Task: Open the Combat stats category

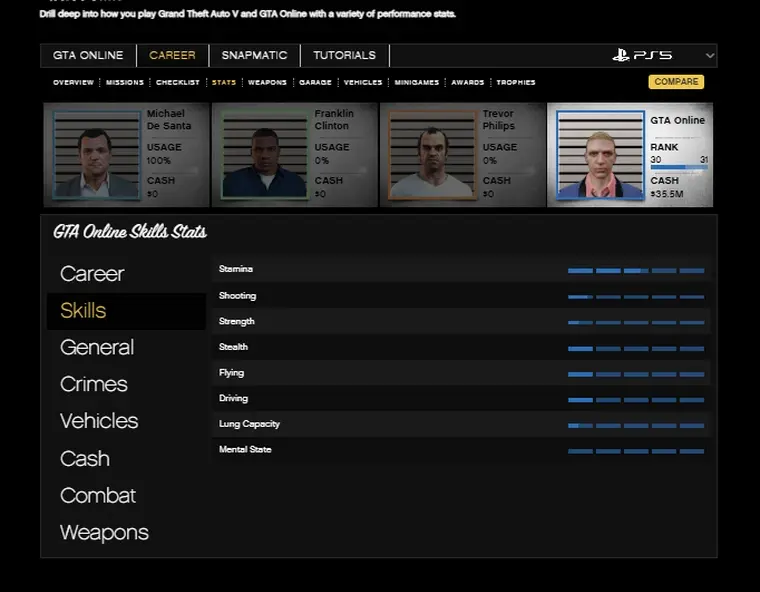Action: click(x=98, y=496)
